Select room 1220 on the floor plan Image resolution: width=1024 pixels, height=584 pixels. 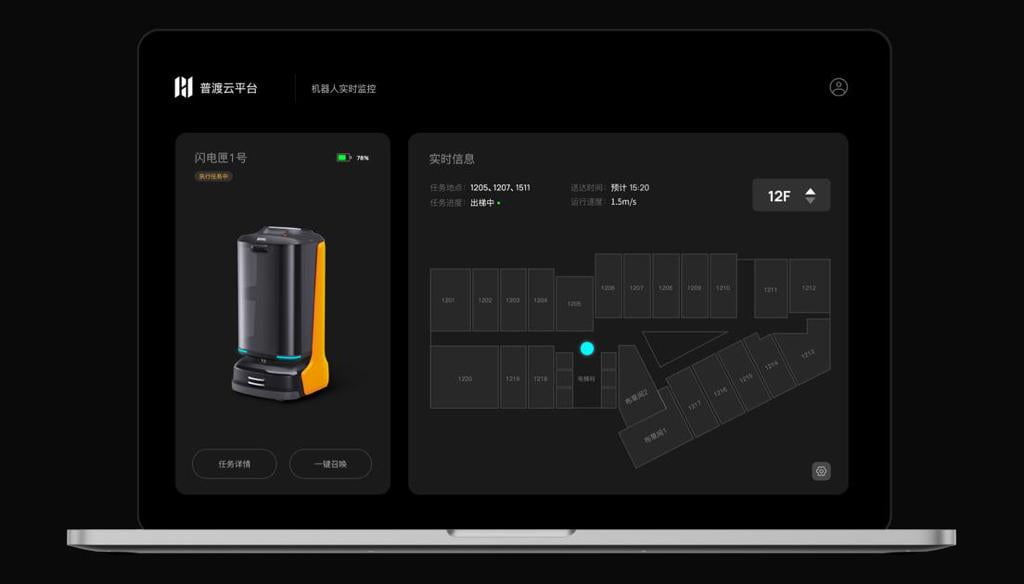464,378
